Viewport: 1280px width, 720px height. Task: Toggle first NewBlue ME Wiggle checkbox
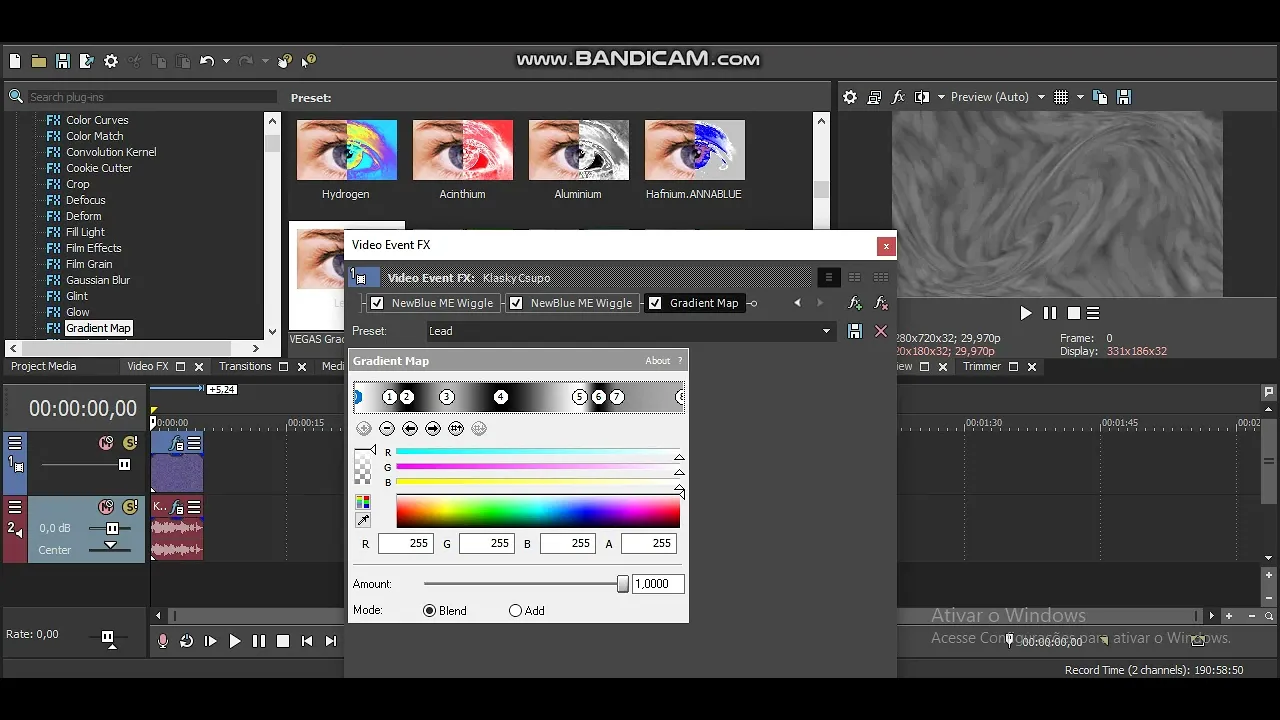377,303
